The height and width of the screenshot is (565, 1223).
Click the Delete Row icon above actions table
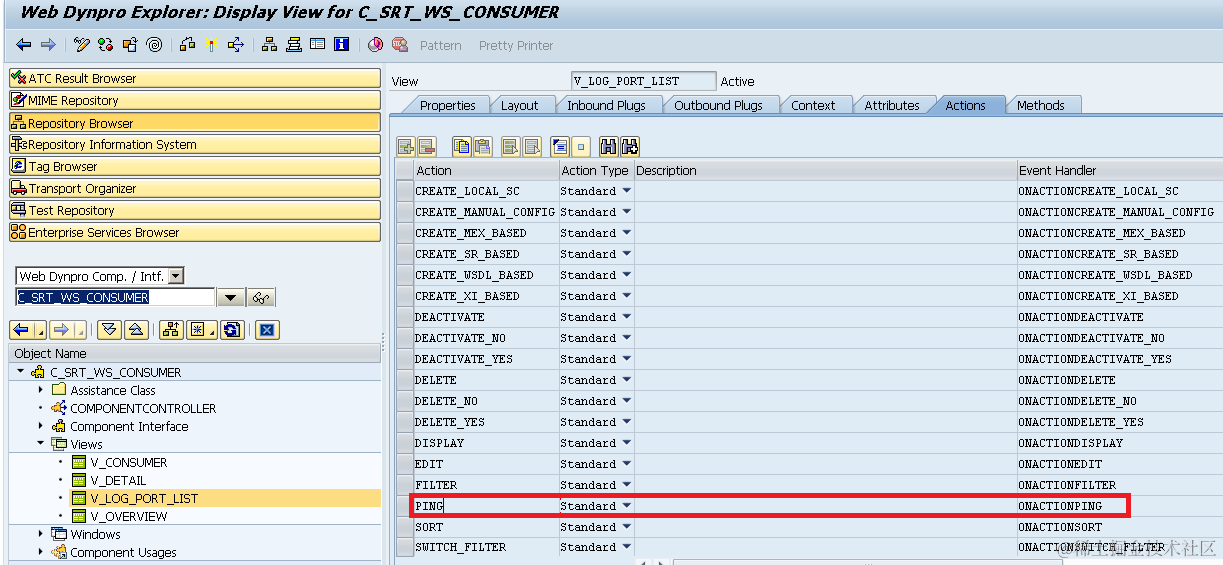coord(426,147)
